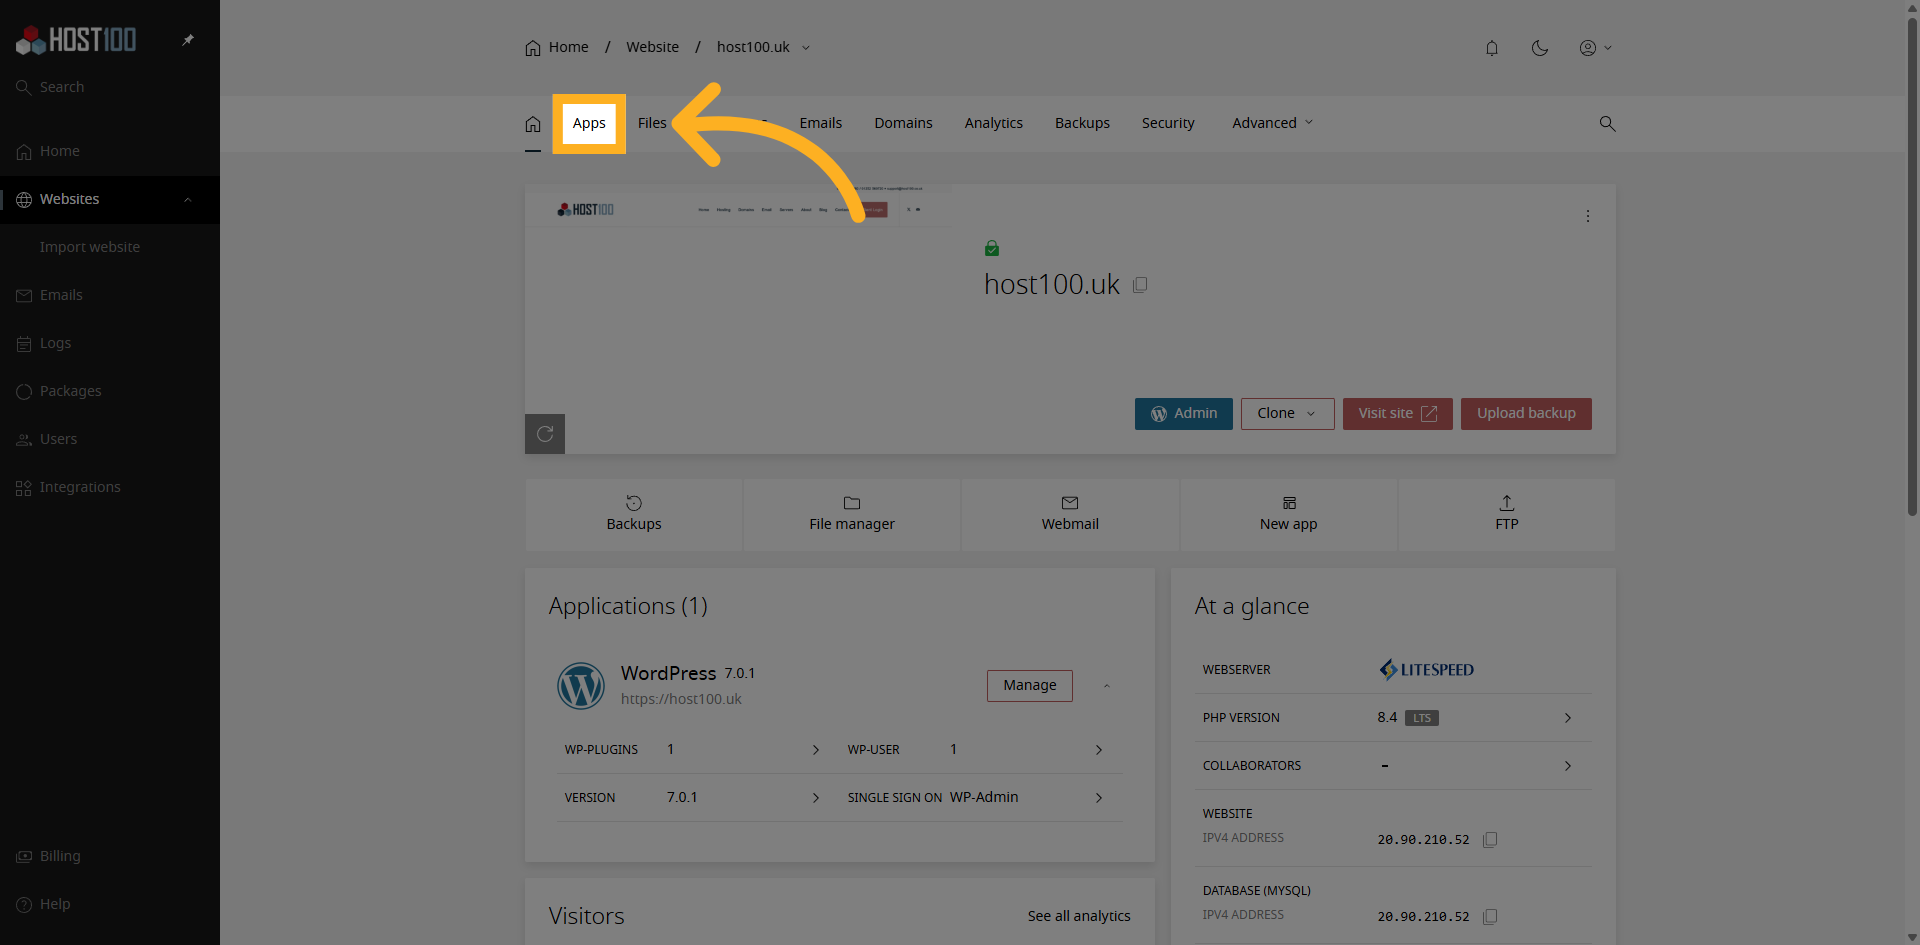Open Users in the sidebar
The height and width of the screenshot is (945, 1920).
click(58, 439)
